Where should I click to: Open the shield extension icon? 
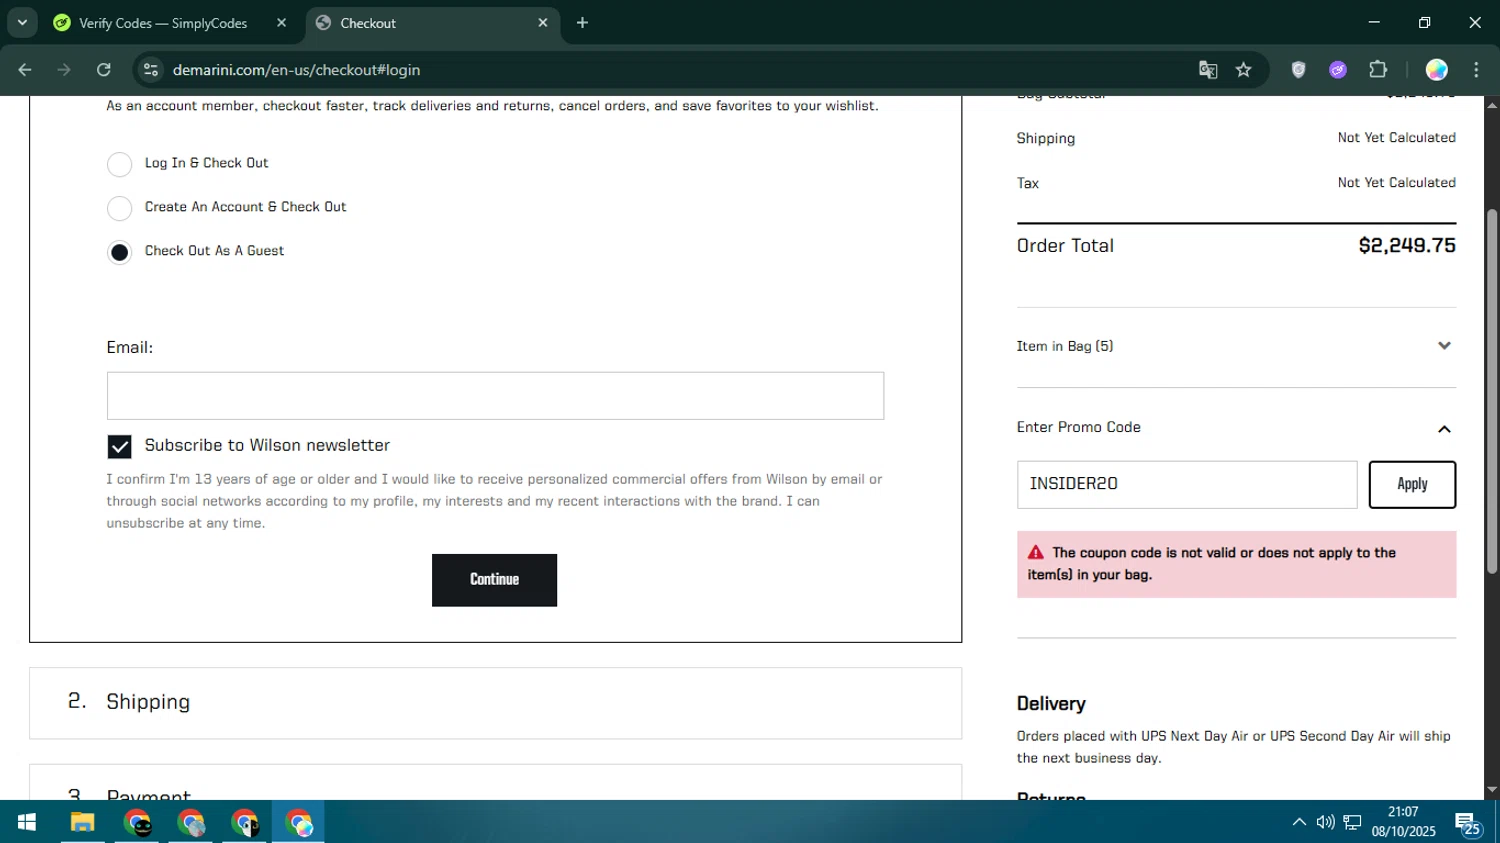(x=1298, y=70)
